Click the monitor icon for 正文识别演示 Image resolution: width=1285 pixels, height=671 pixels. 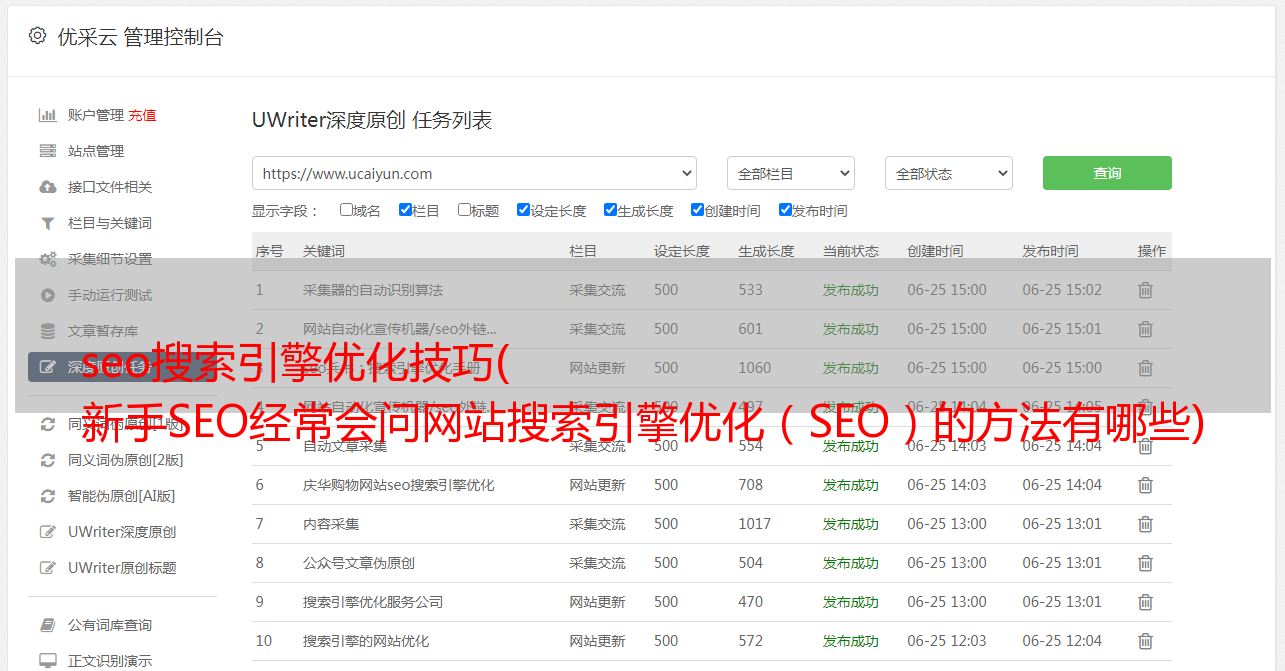47,661
